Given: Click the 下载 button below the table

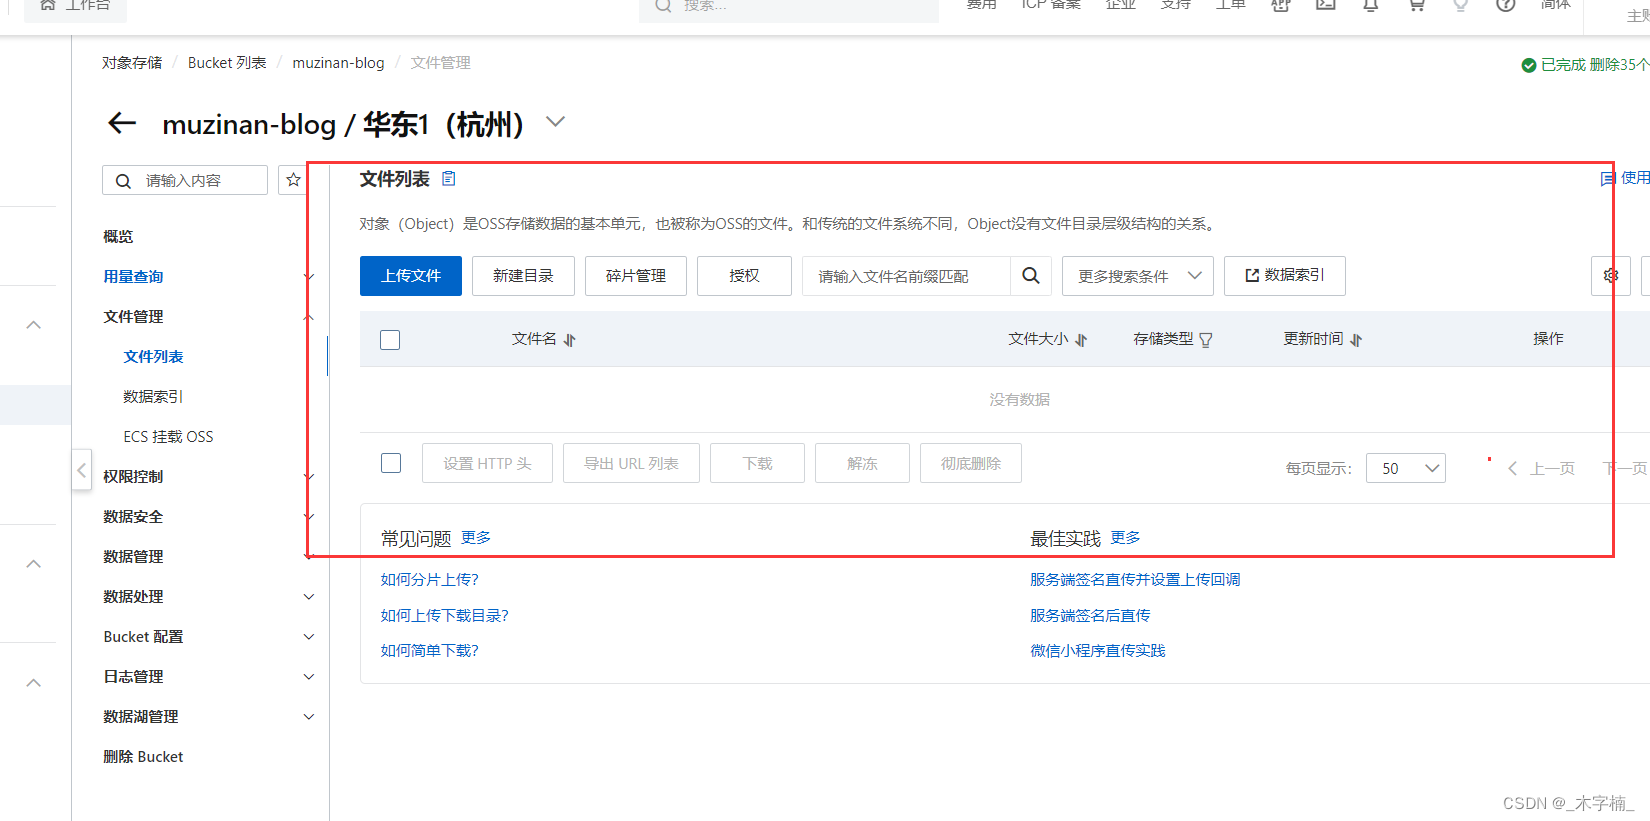Looking at the screenshot, I should click(757, 463).
